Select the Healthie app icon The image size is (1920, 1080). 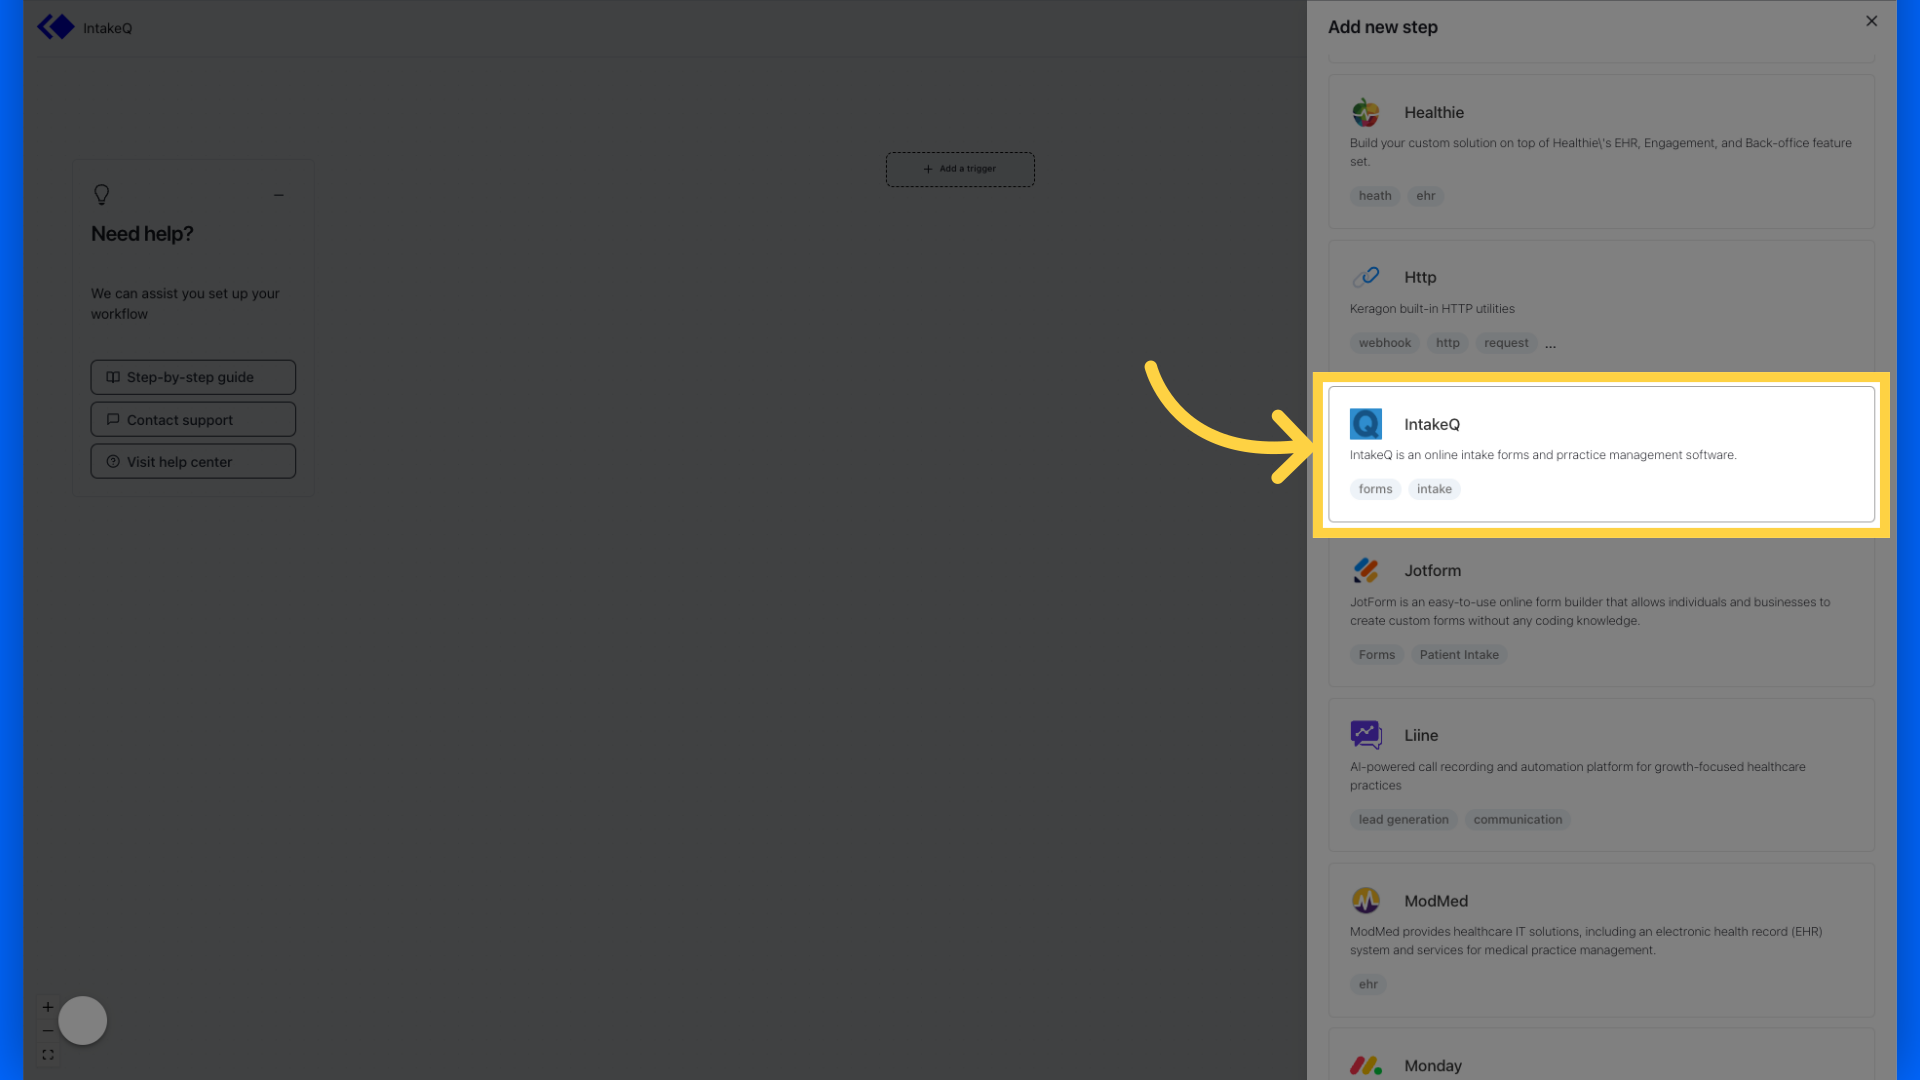[1366, 112]
